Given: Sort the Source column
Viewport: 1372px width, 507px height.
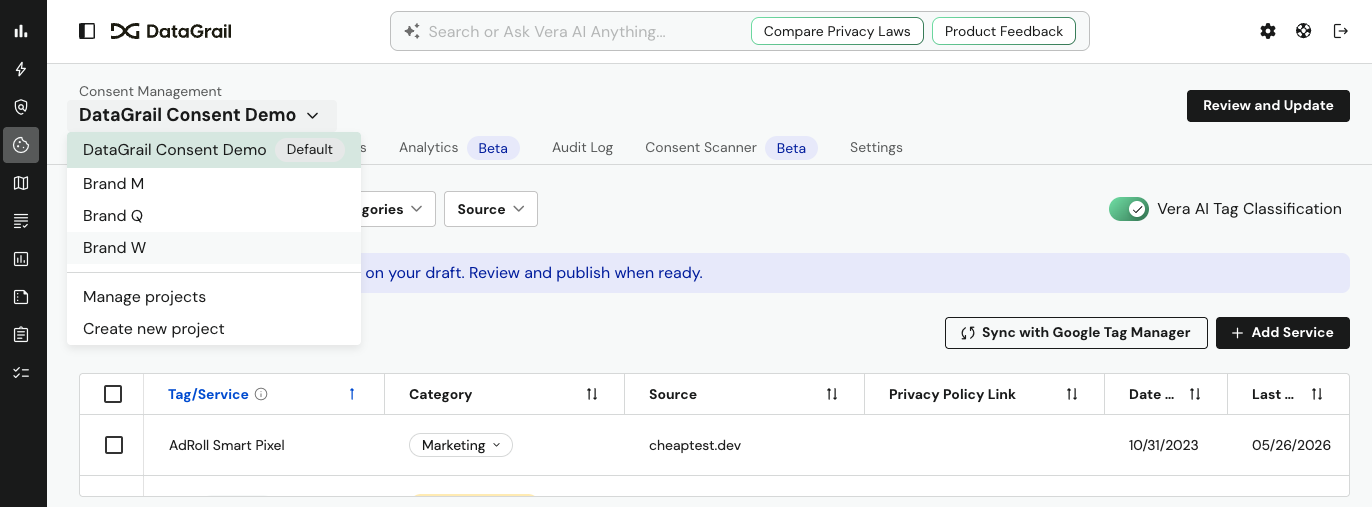Looking at the screenshot, I should pyautogui.click(x=832, y=394).
